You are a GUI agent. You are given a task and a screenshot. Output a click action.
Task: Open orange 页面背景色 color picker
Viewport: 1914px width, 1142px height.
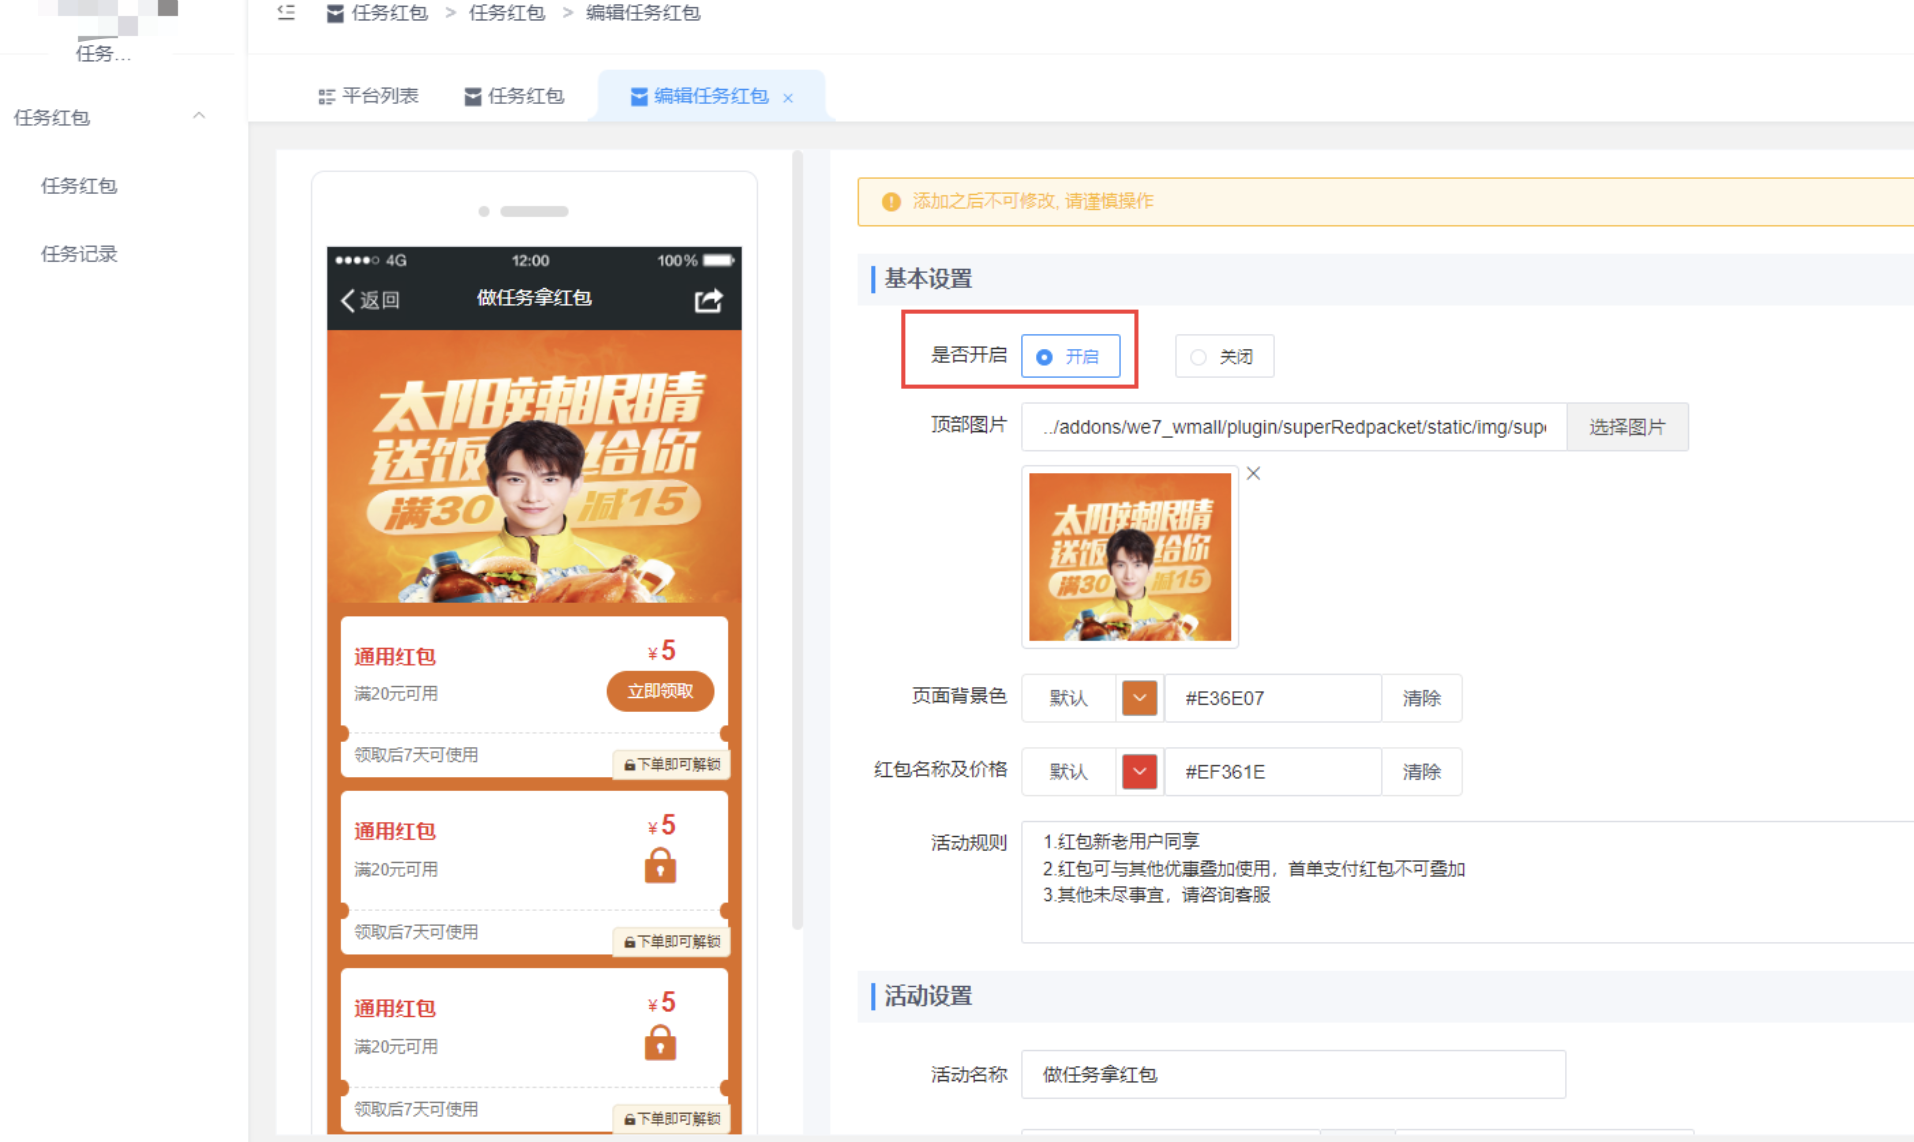1139,698
